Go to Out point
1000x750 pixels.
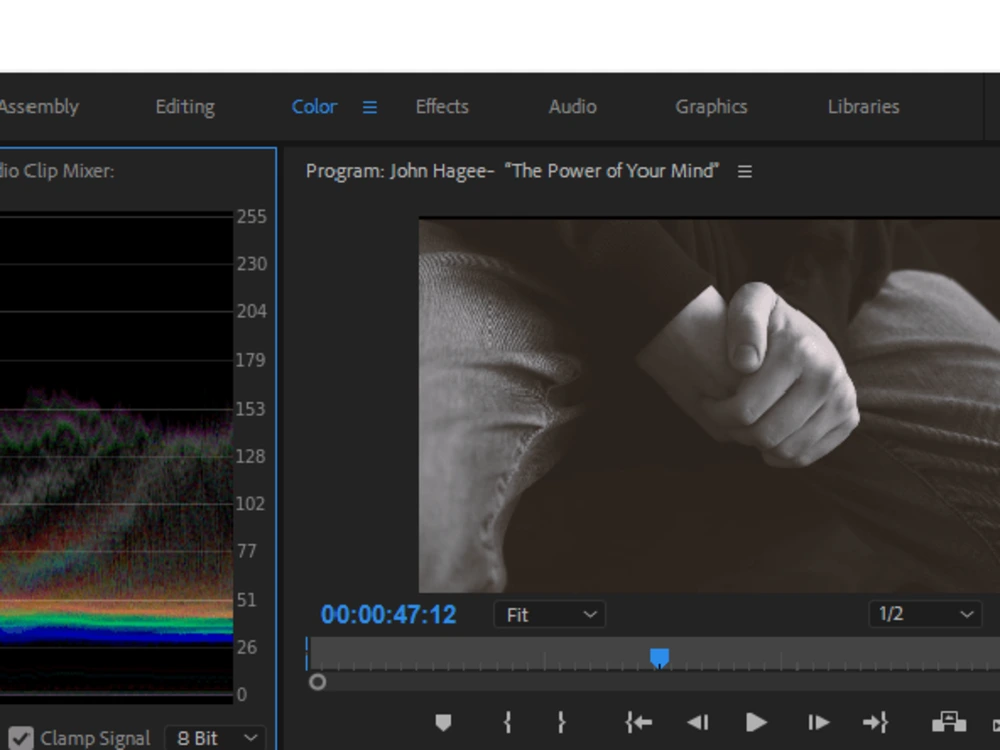875,723
